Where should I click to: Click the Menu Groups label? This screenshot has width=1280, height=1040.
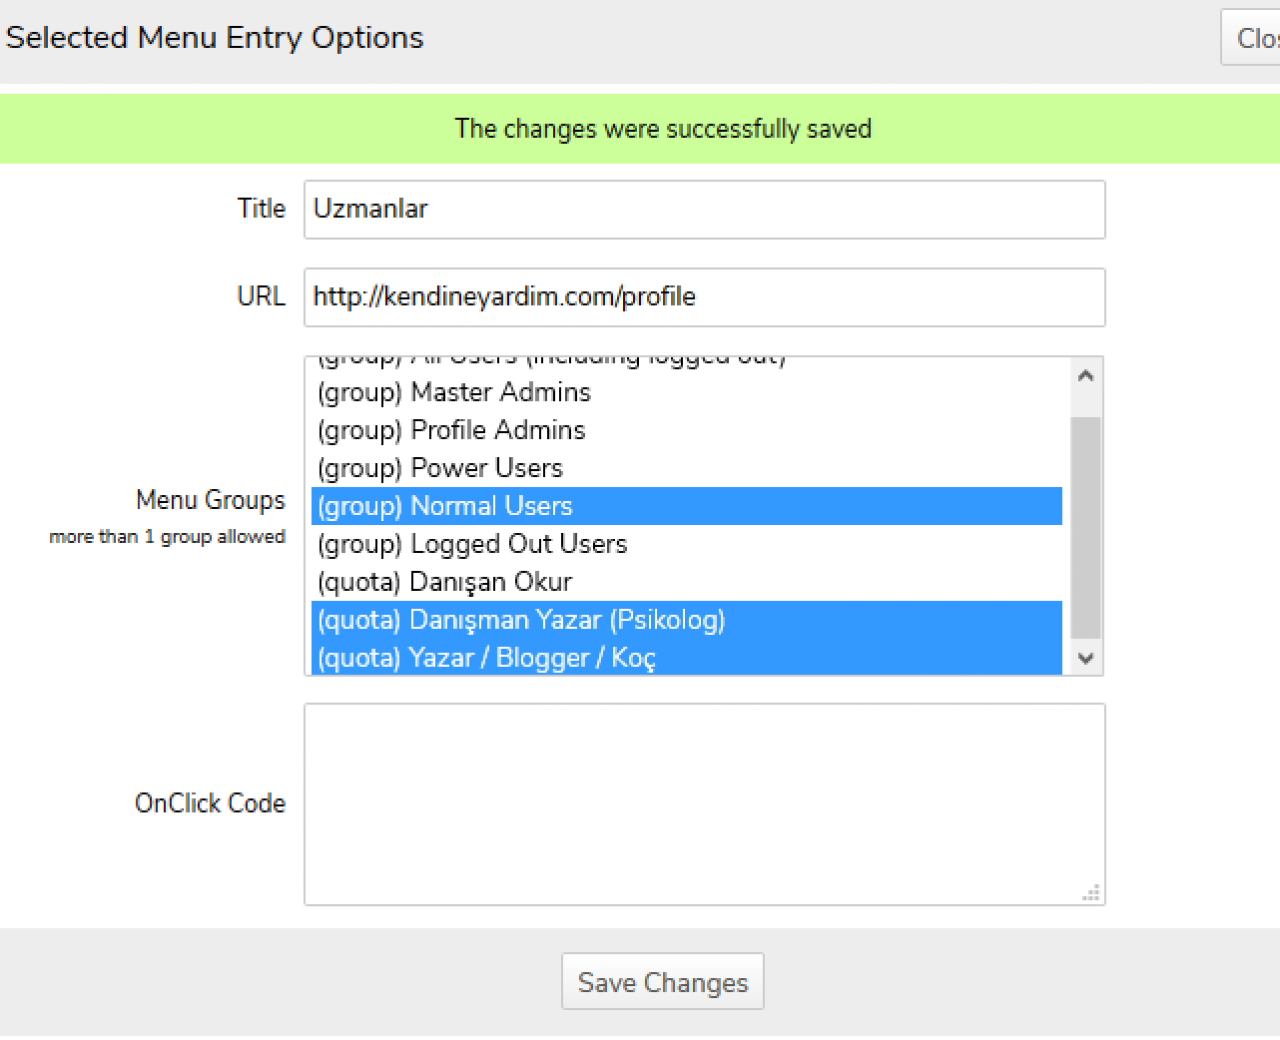210,500
